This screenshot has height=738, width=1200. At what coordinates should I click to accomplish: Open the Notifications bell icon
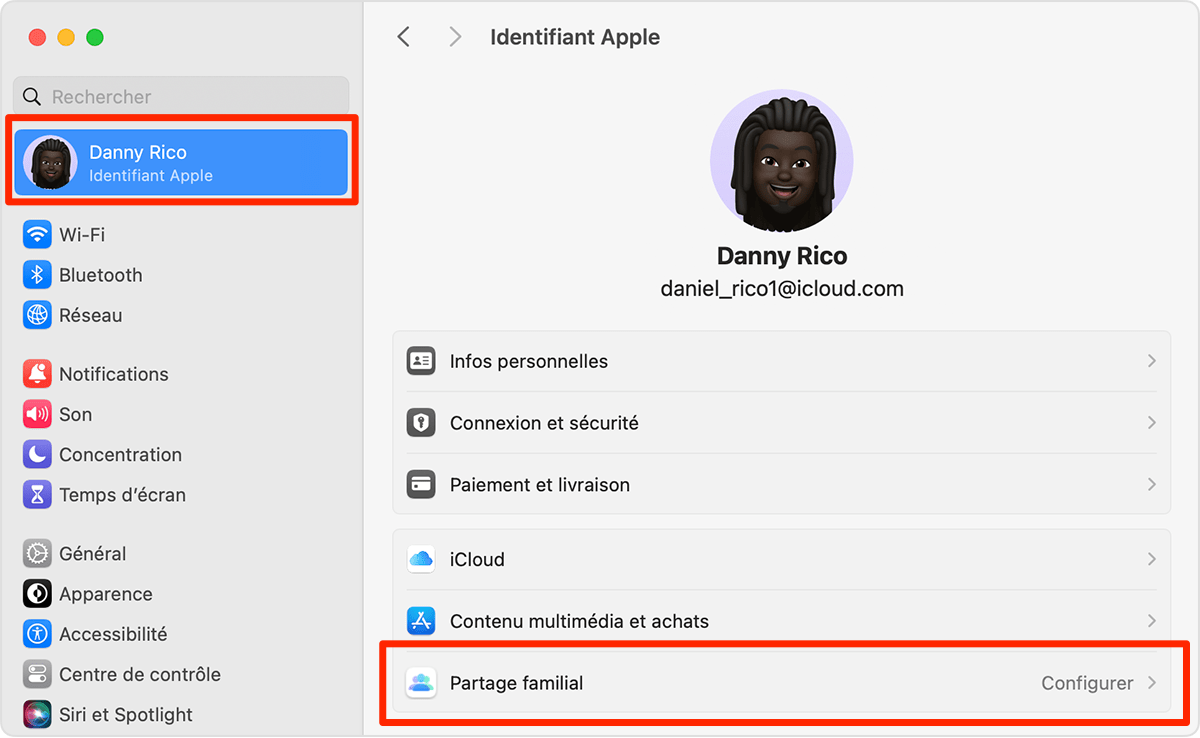[x=37, y=374]
